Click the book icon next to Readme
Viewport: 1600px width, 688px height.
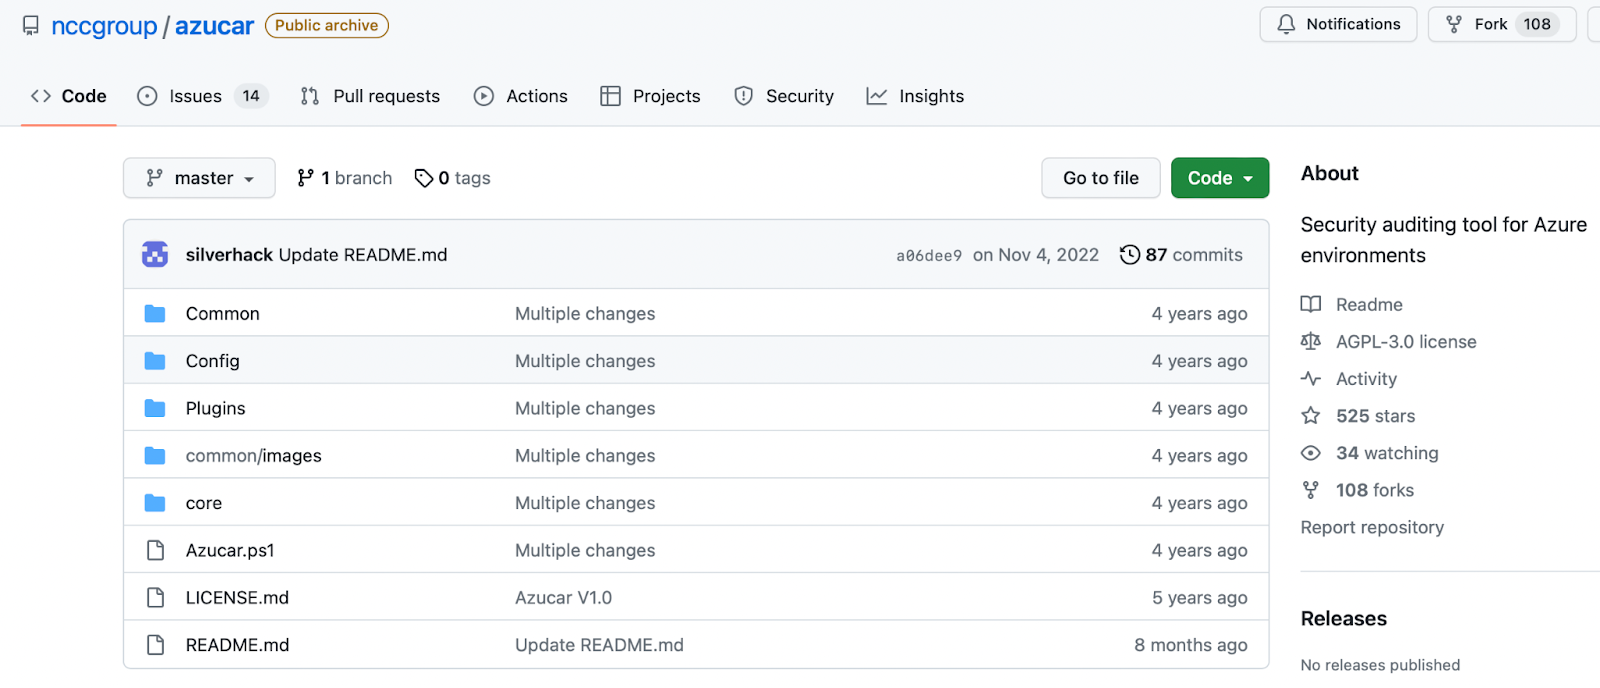(x=1311, y=305)
